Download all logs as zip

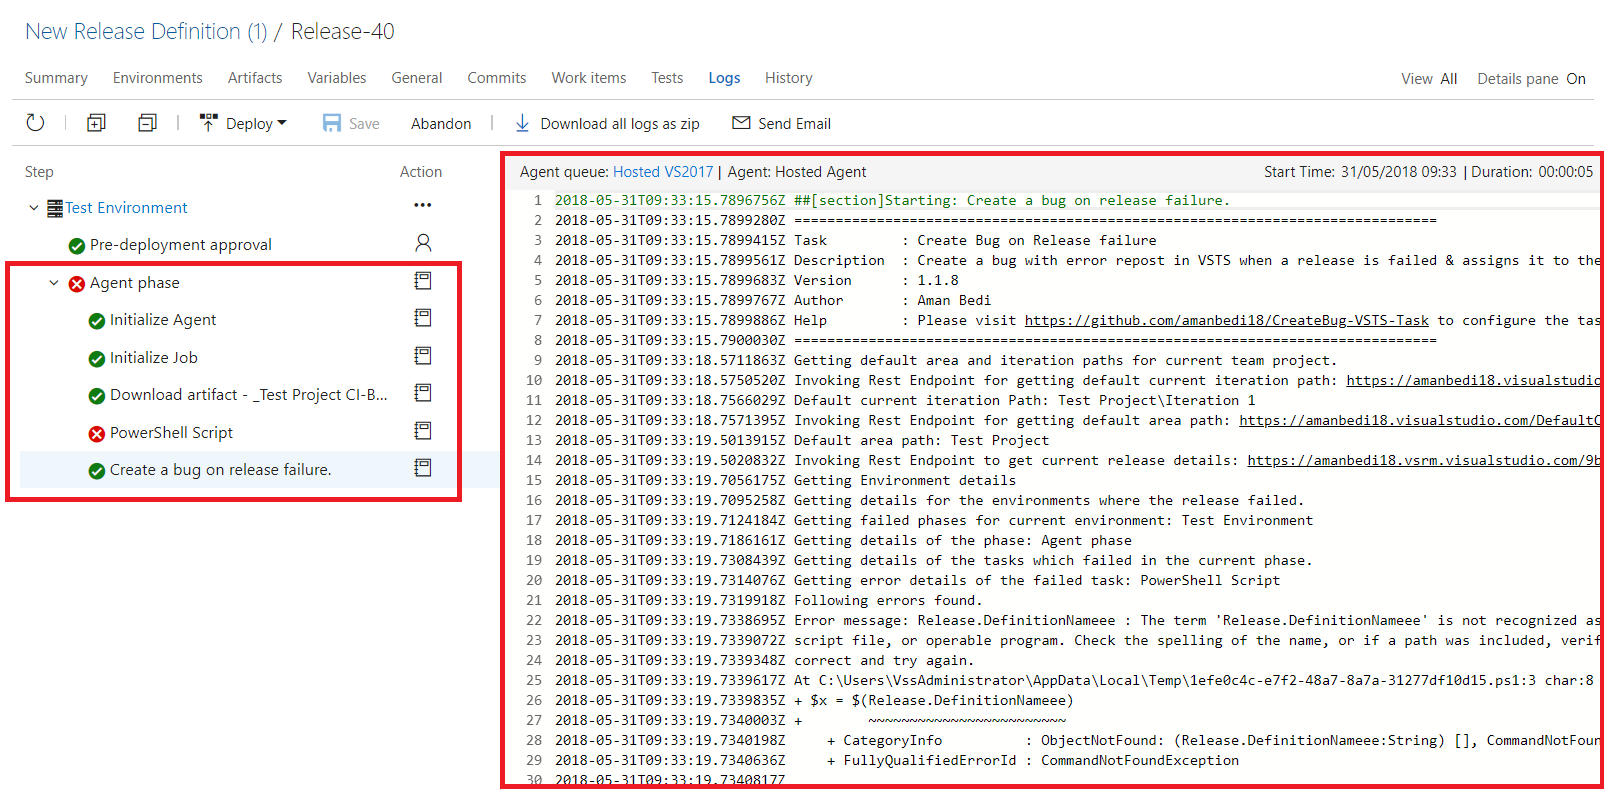tap(607, 123)
